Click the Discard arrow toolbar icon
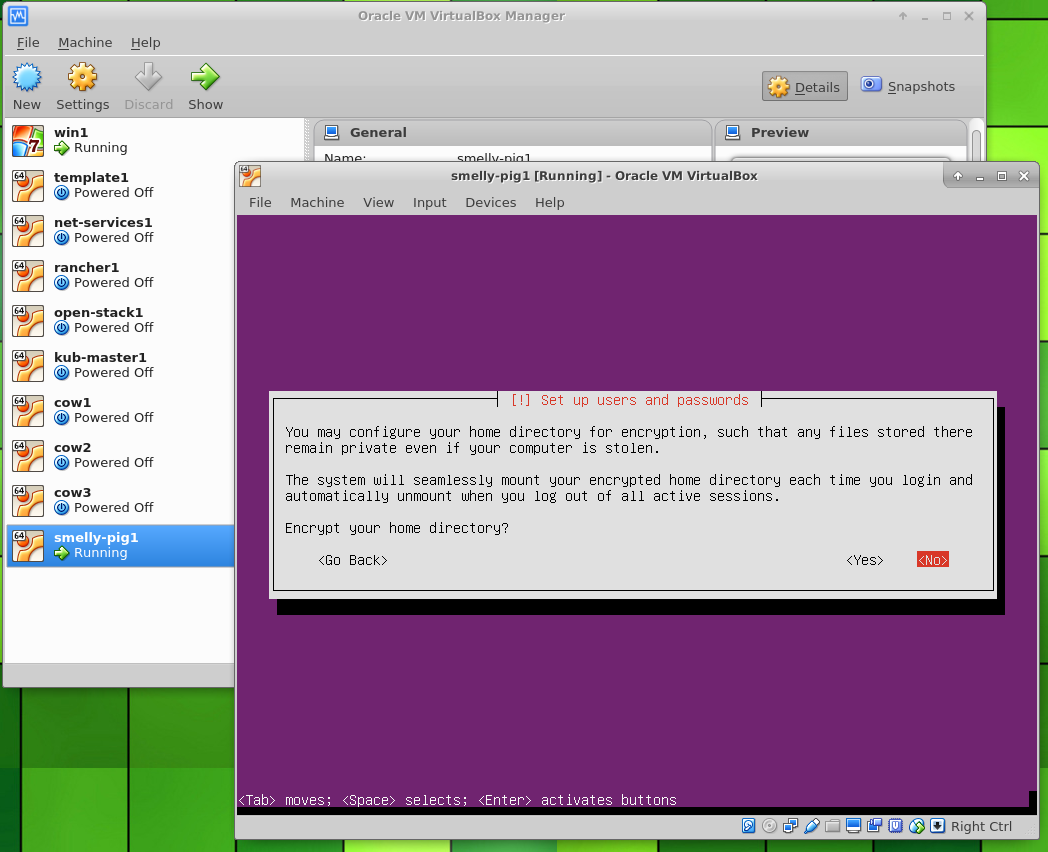Image resolution: width=1048 pixels, height=852 pixels. (x=148, y=78)
